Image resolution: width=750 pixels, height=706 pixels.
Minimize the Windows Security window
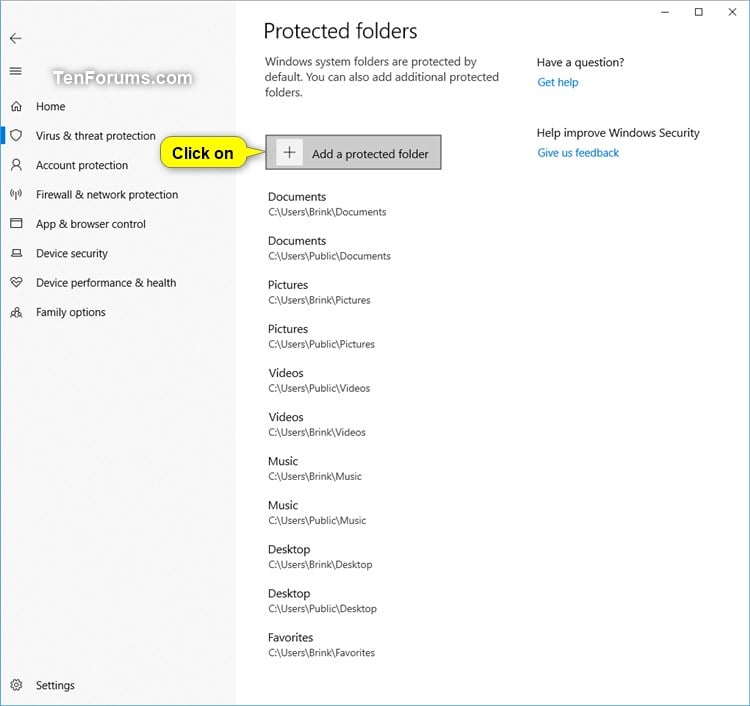click(x=665, y=12)
